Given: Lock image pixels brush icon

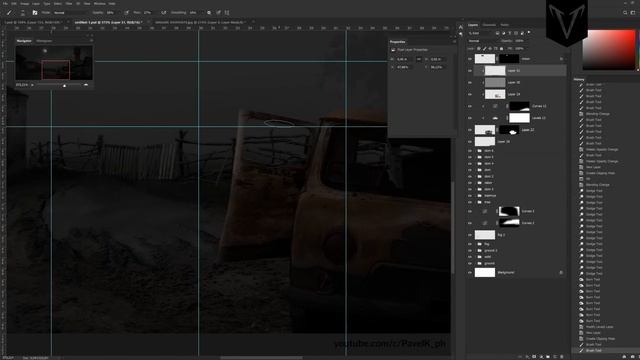Looking at the screenshot, I should point(484,49).
